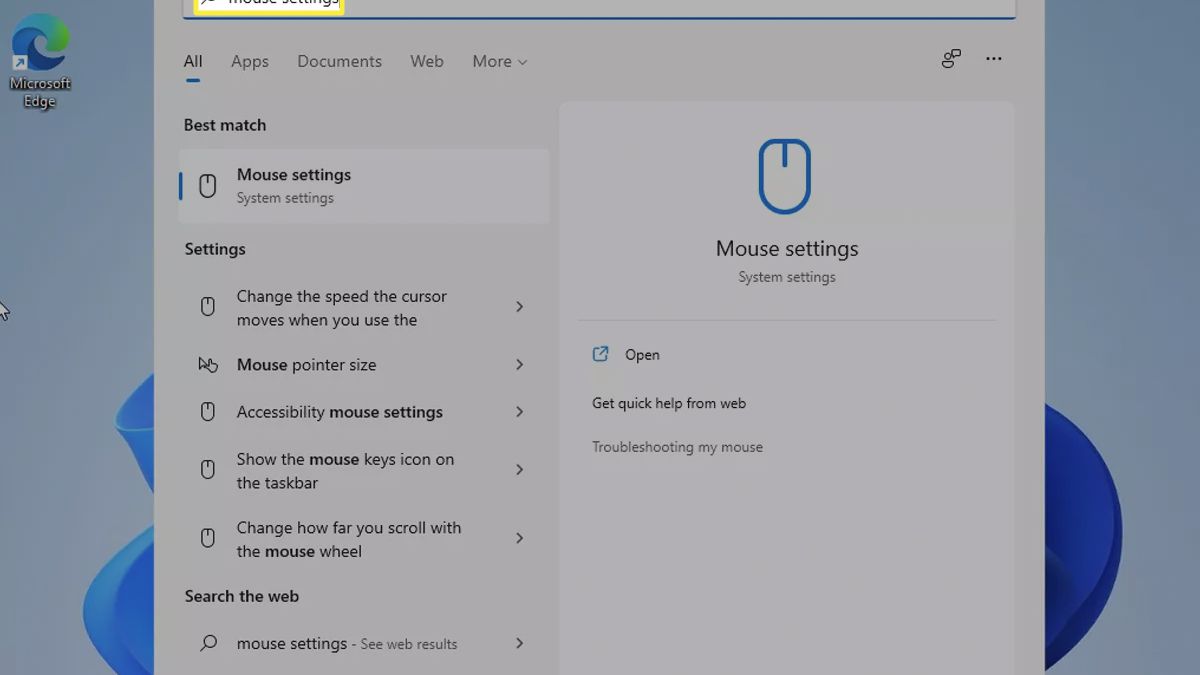Switch to the Documents tab

[339, 61]
